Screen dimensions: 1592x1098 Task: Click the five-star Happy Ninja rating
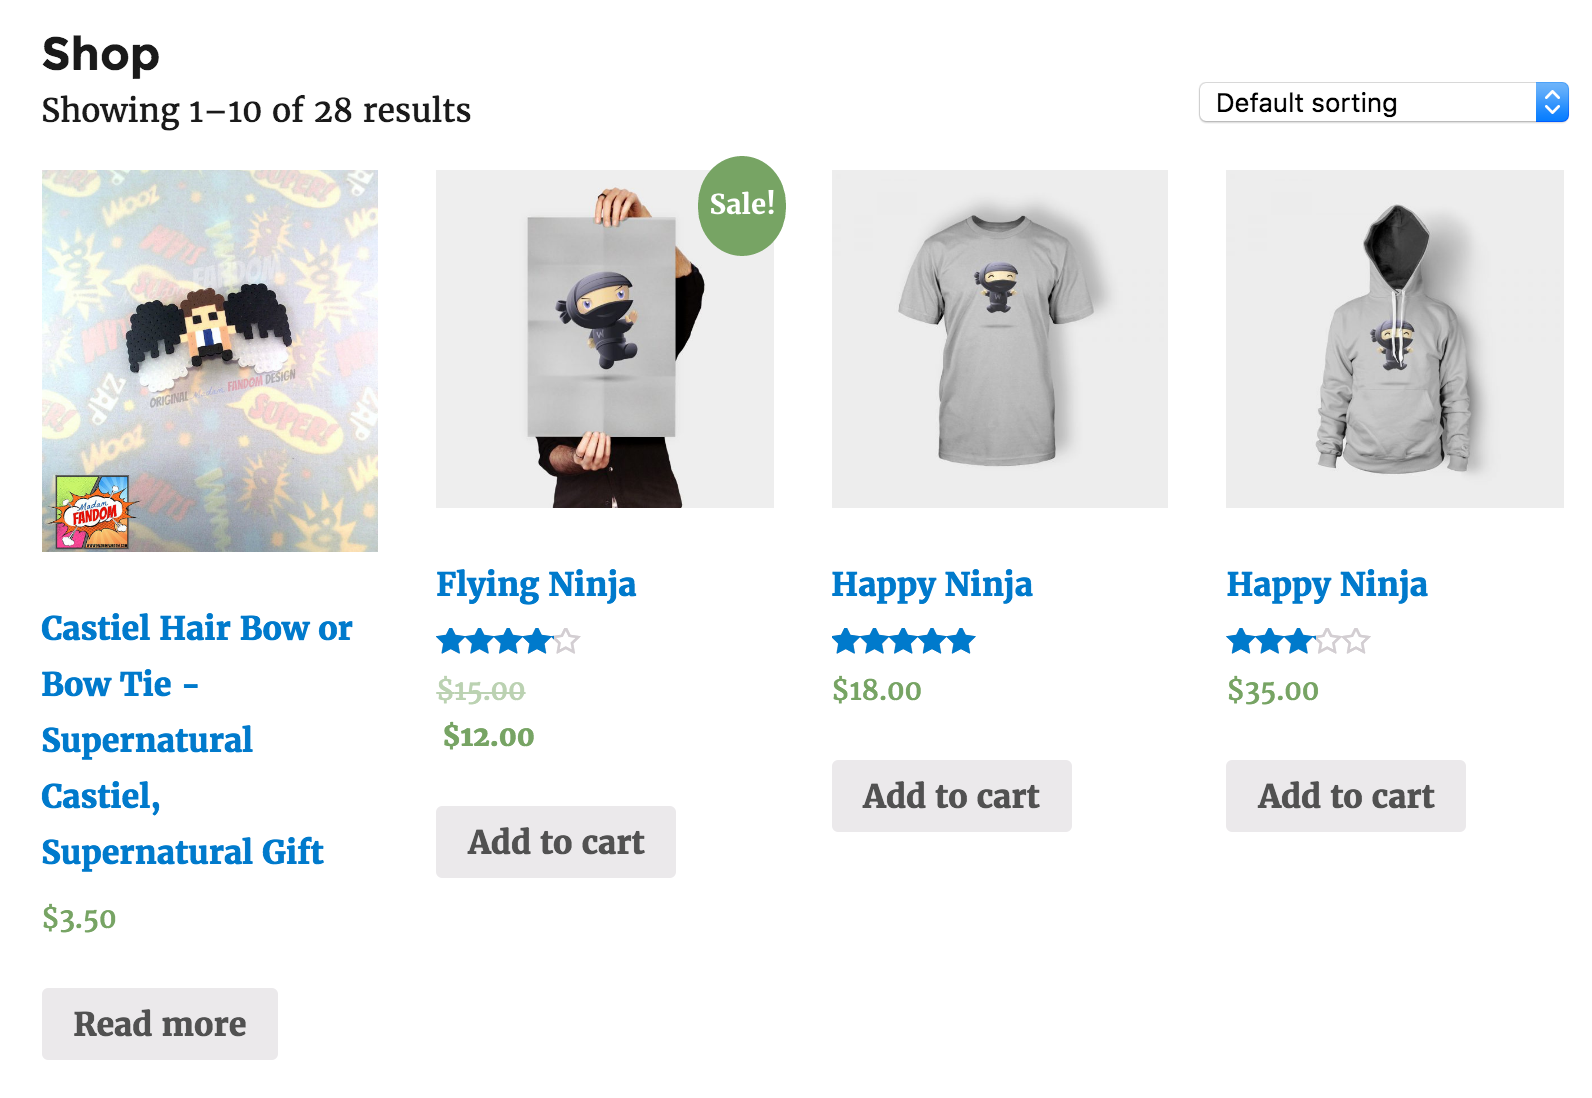(x=903, y=641)
